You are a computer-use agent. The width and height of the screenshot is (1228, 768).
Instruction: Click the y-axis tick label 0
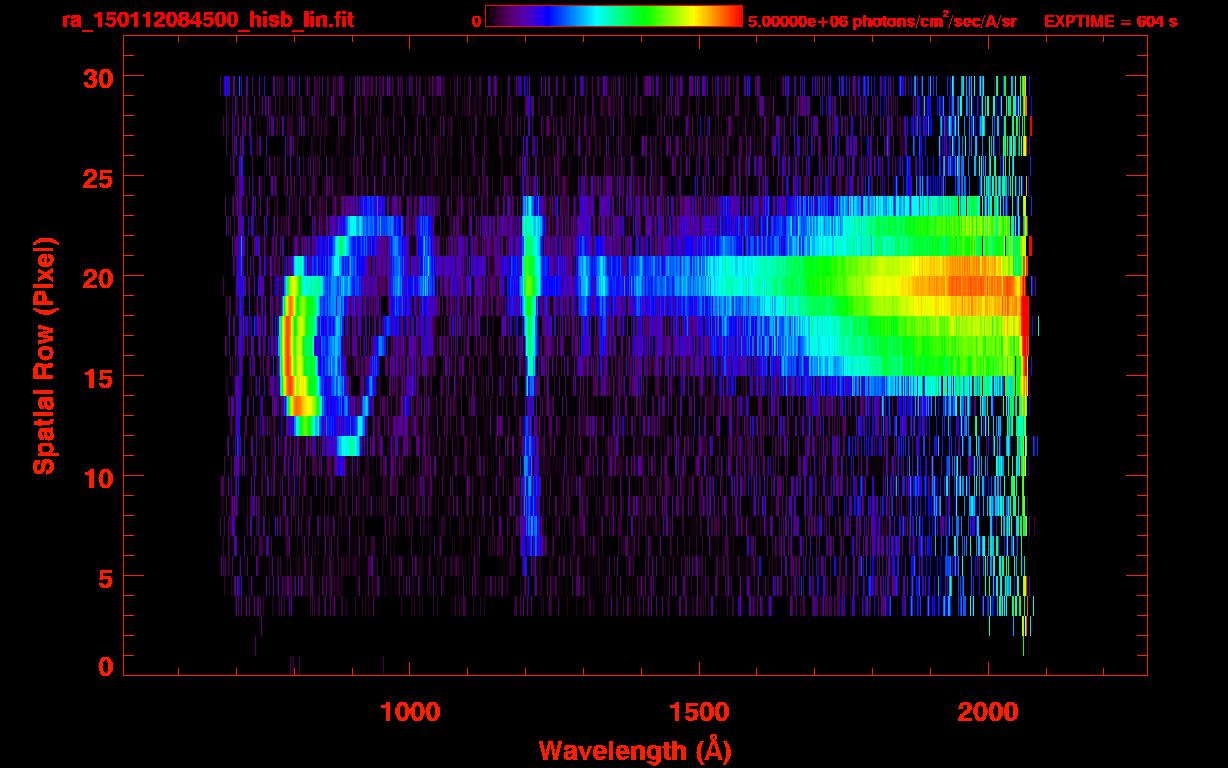(x=105, y=666)
